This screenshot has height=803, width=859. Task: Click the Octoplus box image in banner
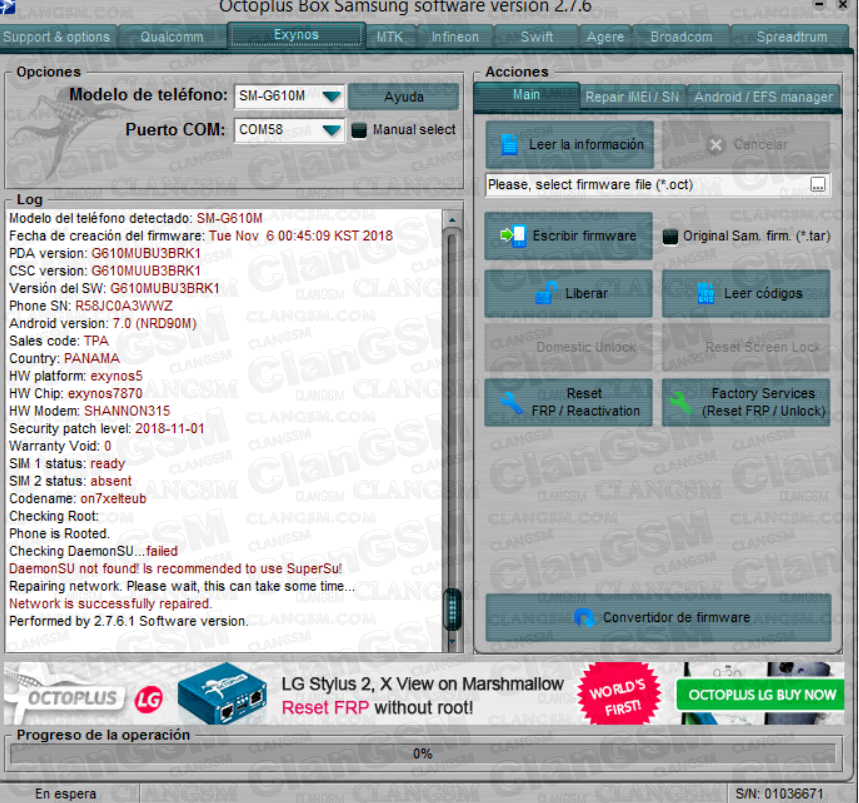[222, 693]
